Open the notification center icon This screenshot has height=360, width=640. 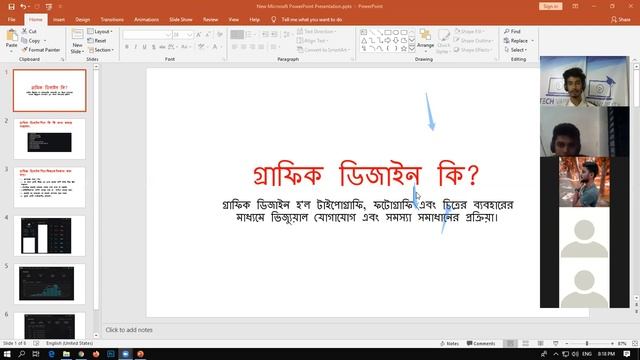tap(627, 354)
